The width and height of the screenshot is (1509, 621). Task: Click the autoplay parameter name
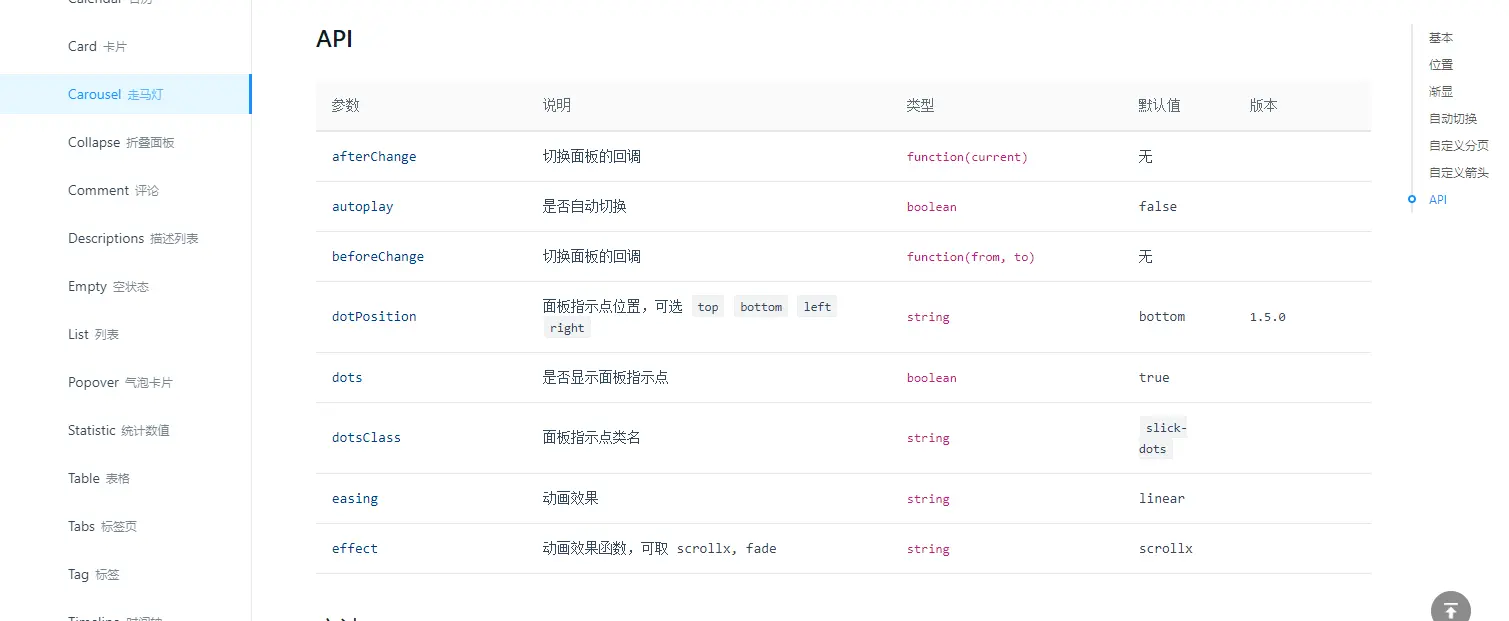(363, 207)
